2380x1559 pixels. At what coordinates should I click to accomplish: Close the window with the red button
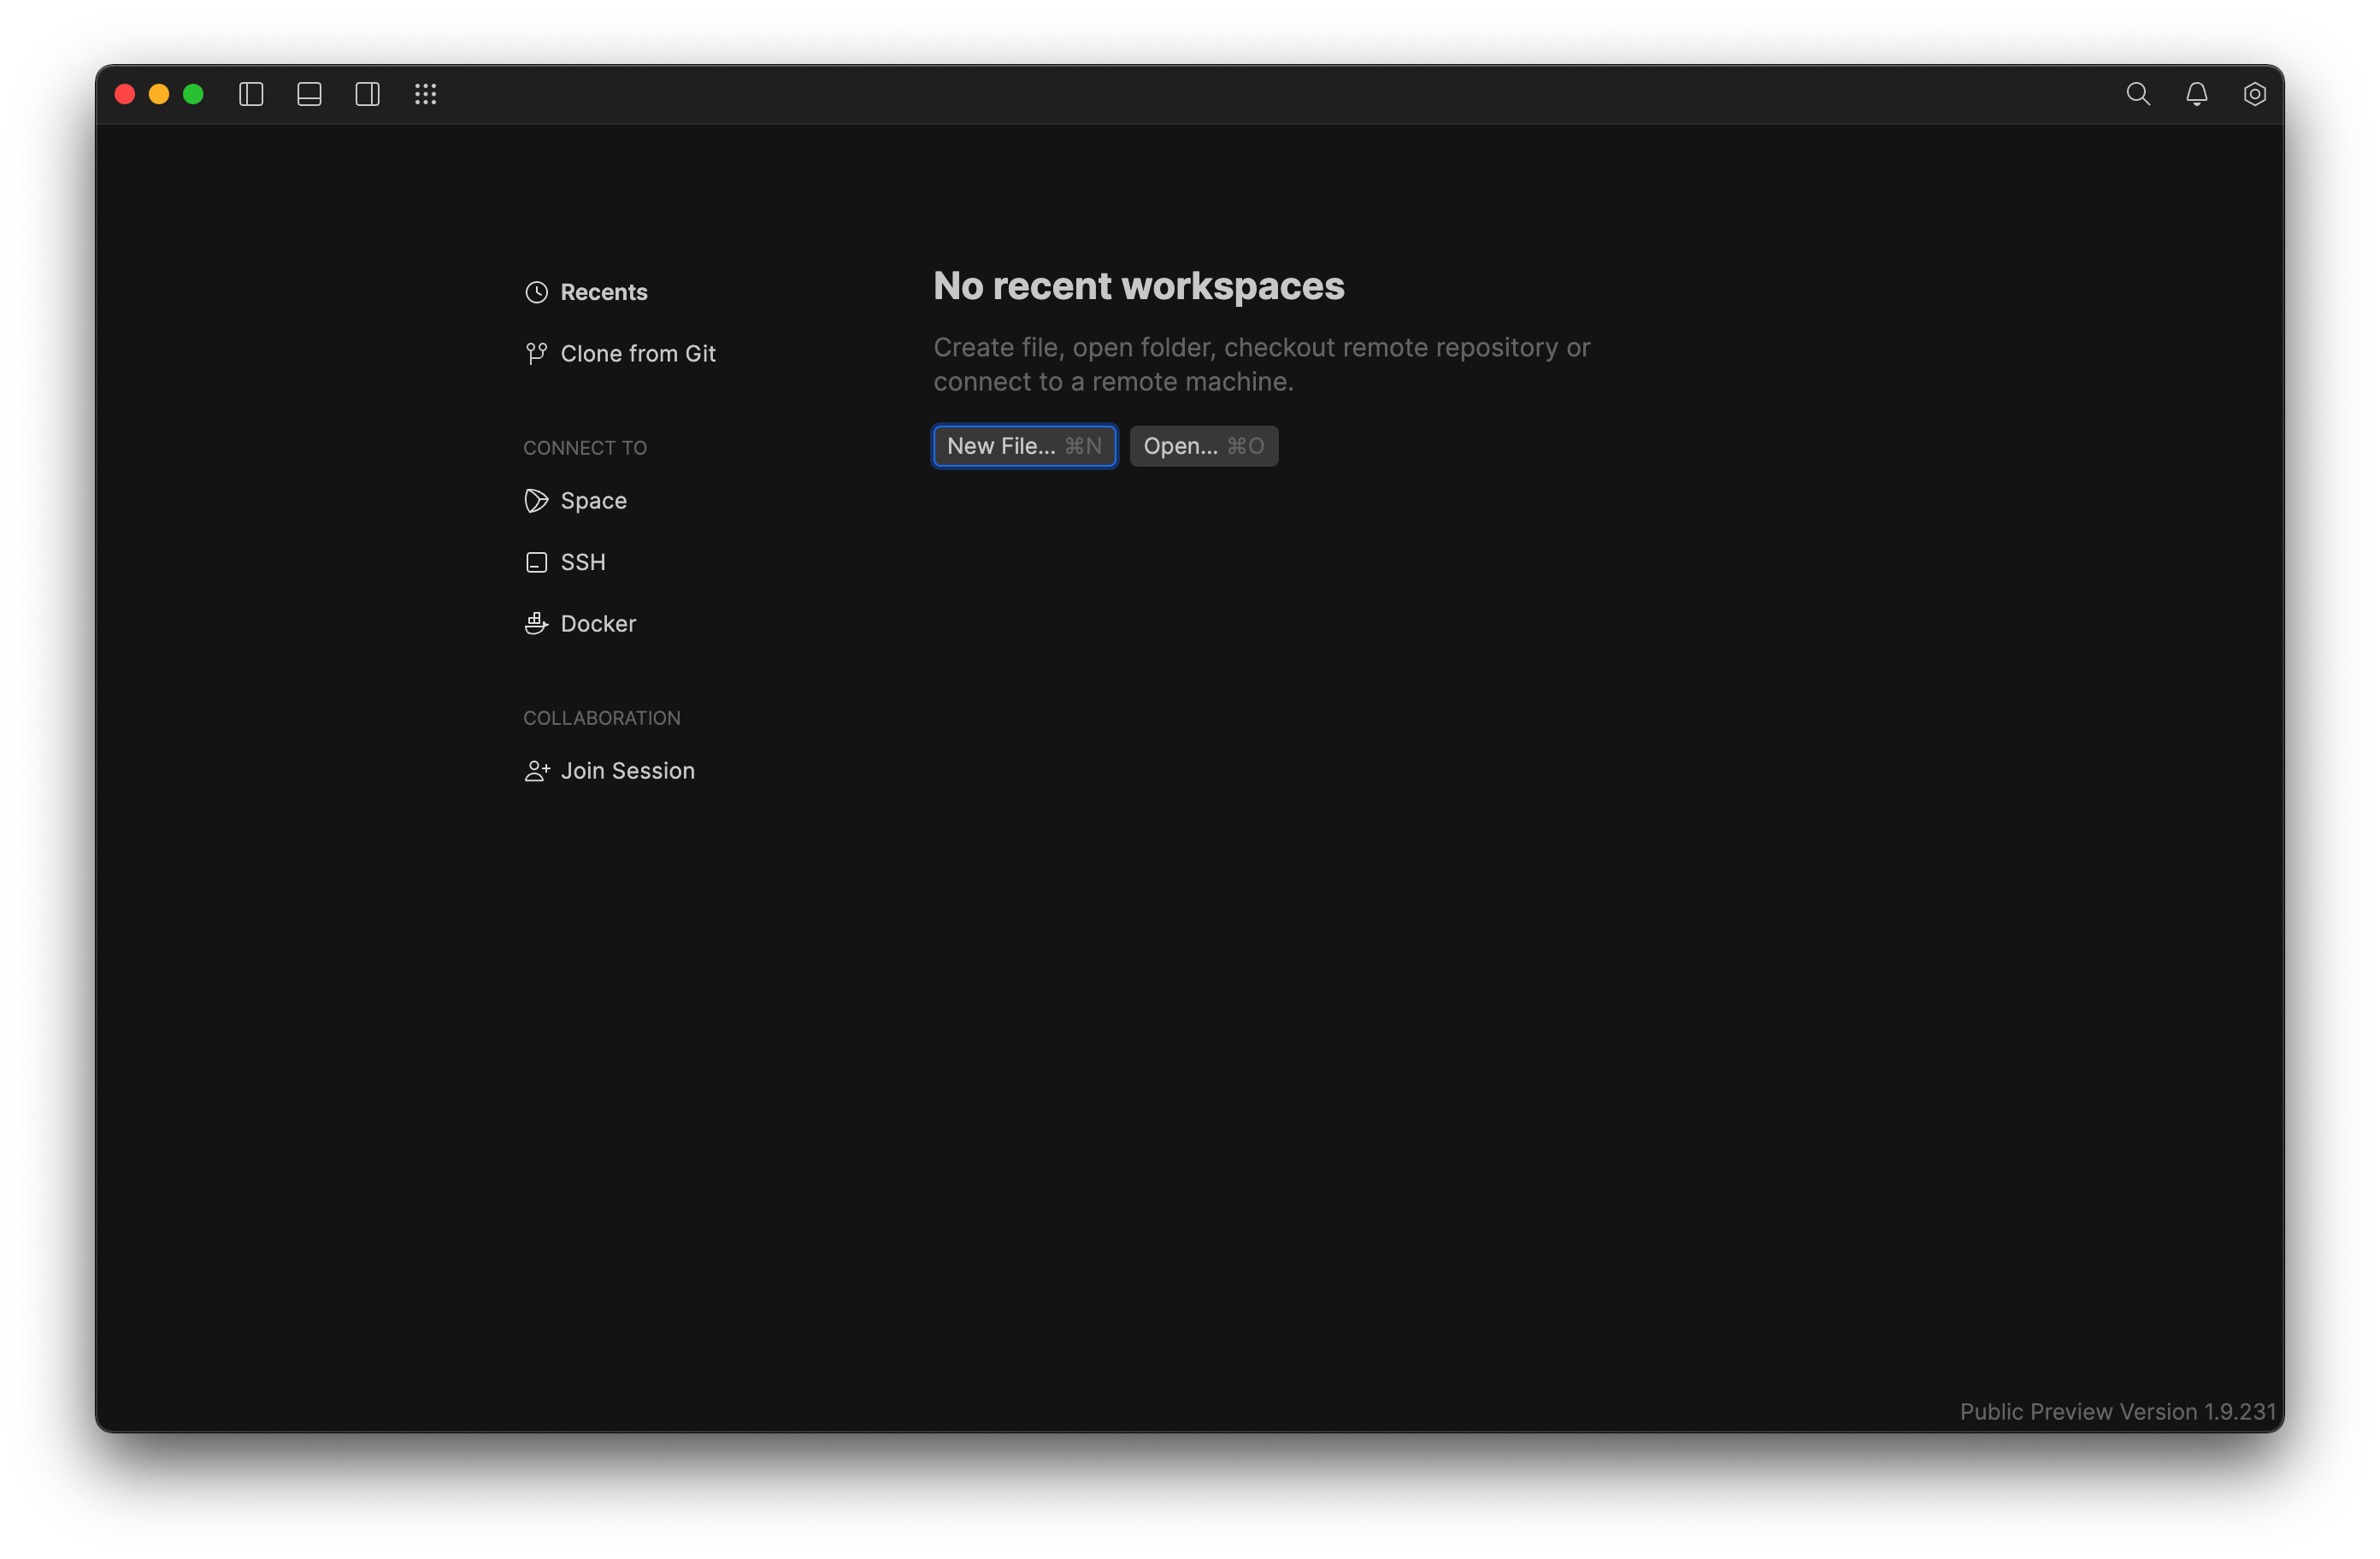125,94
